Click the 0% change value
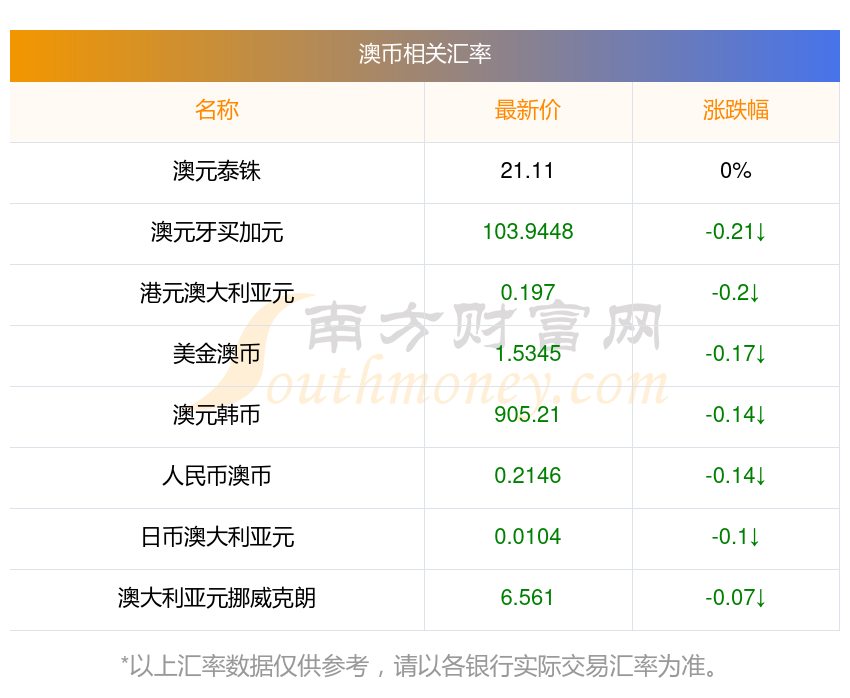 tap(736, 171)
